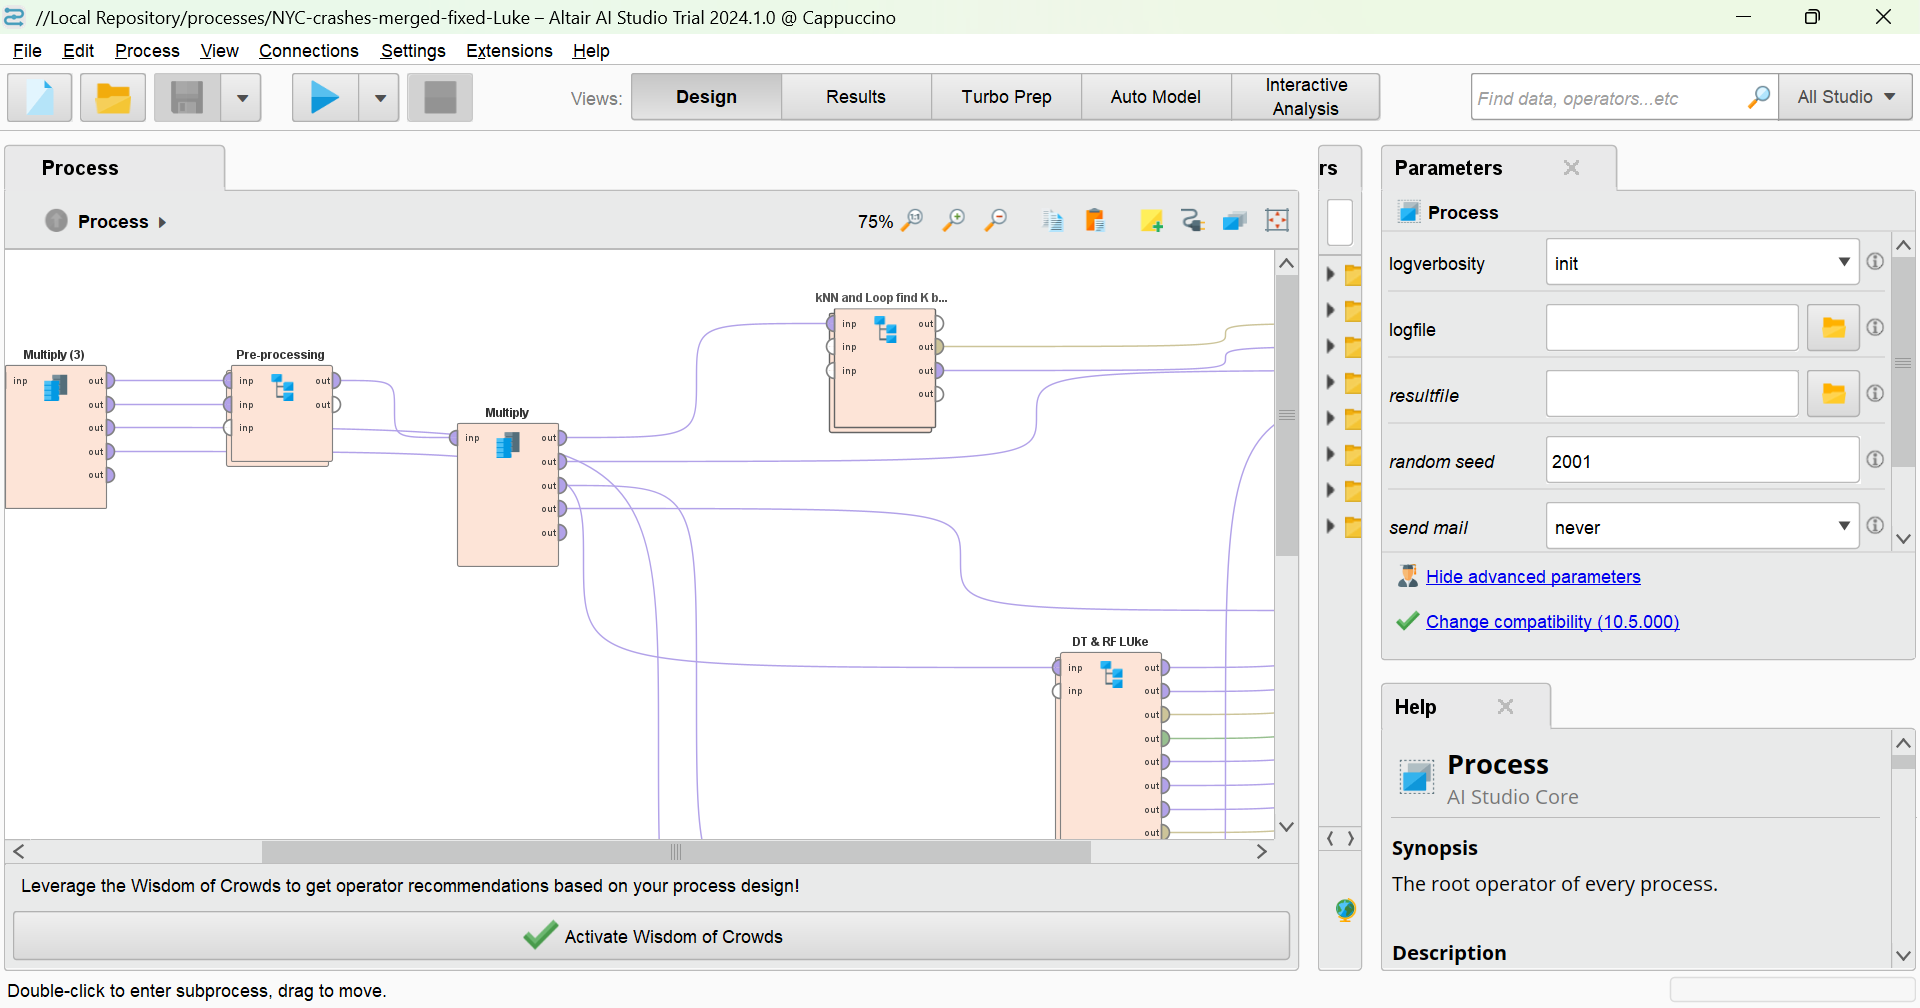The height and width of the screenshot is (1008, 1920).
Task: Click the auto-fit process size icon
Action: coord(1277,221)
